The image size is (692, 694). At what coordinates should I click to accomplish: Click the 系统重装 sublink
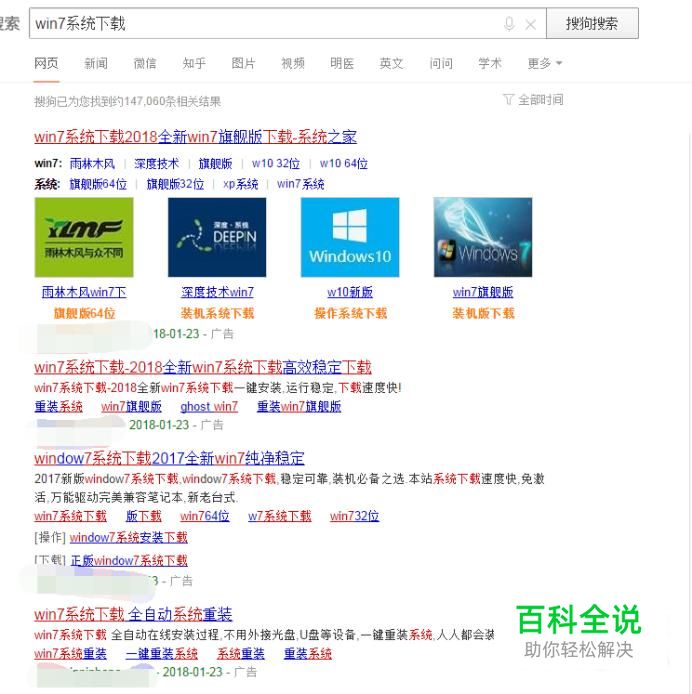click(x=241, y=654)
